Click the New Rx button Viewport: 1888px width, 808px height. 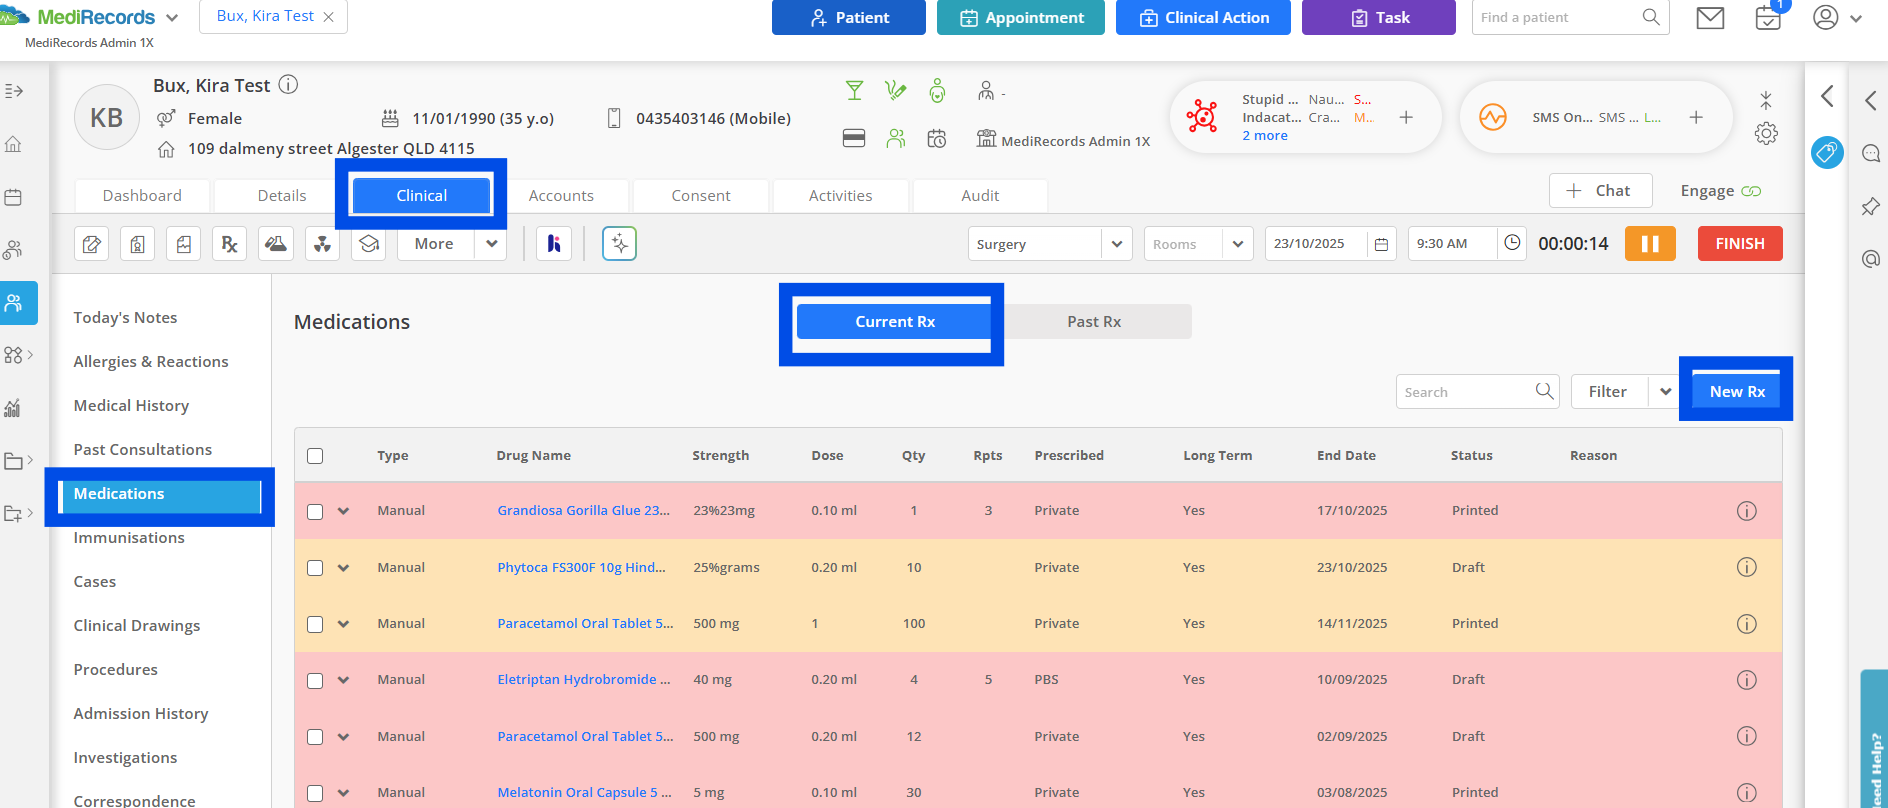click(x=1736, y=392)
